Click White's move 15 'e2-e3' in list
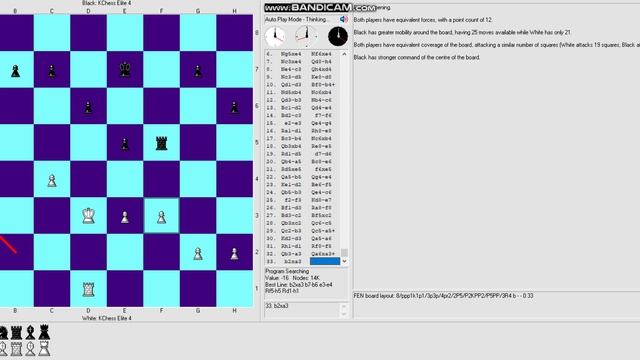The width and height of the screenshot is (640, 360). click(293, 123)
